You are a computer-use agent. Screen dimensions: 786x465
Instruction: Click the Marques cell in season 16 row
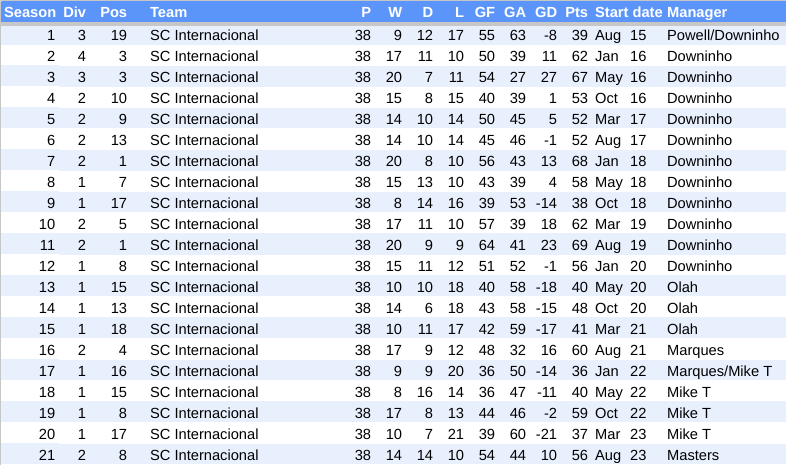pyautogui.click(x=695, y=350)
